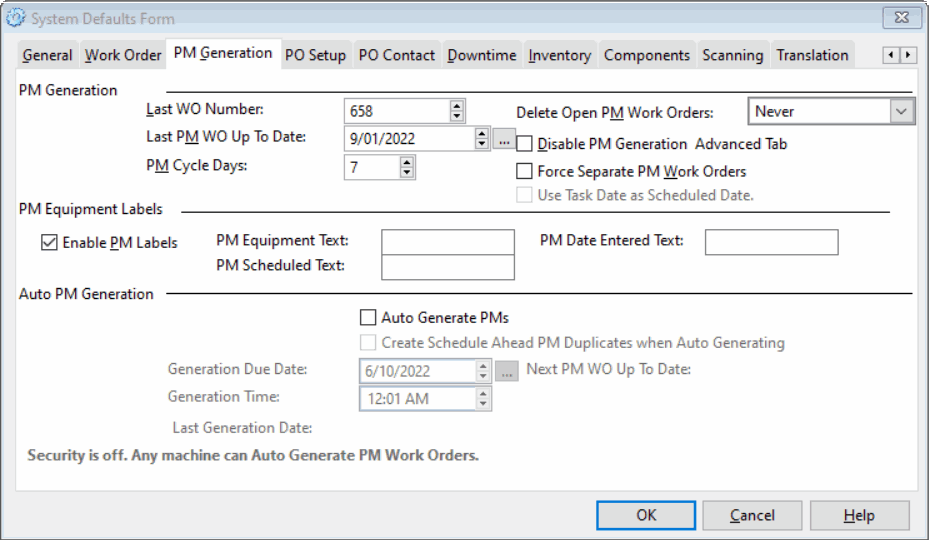Select the PM Generation tab

click(223, 53)
